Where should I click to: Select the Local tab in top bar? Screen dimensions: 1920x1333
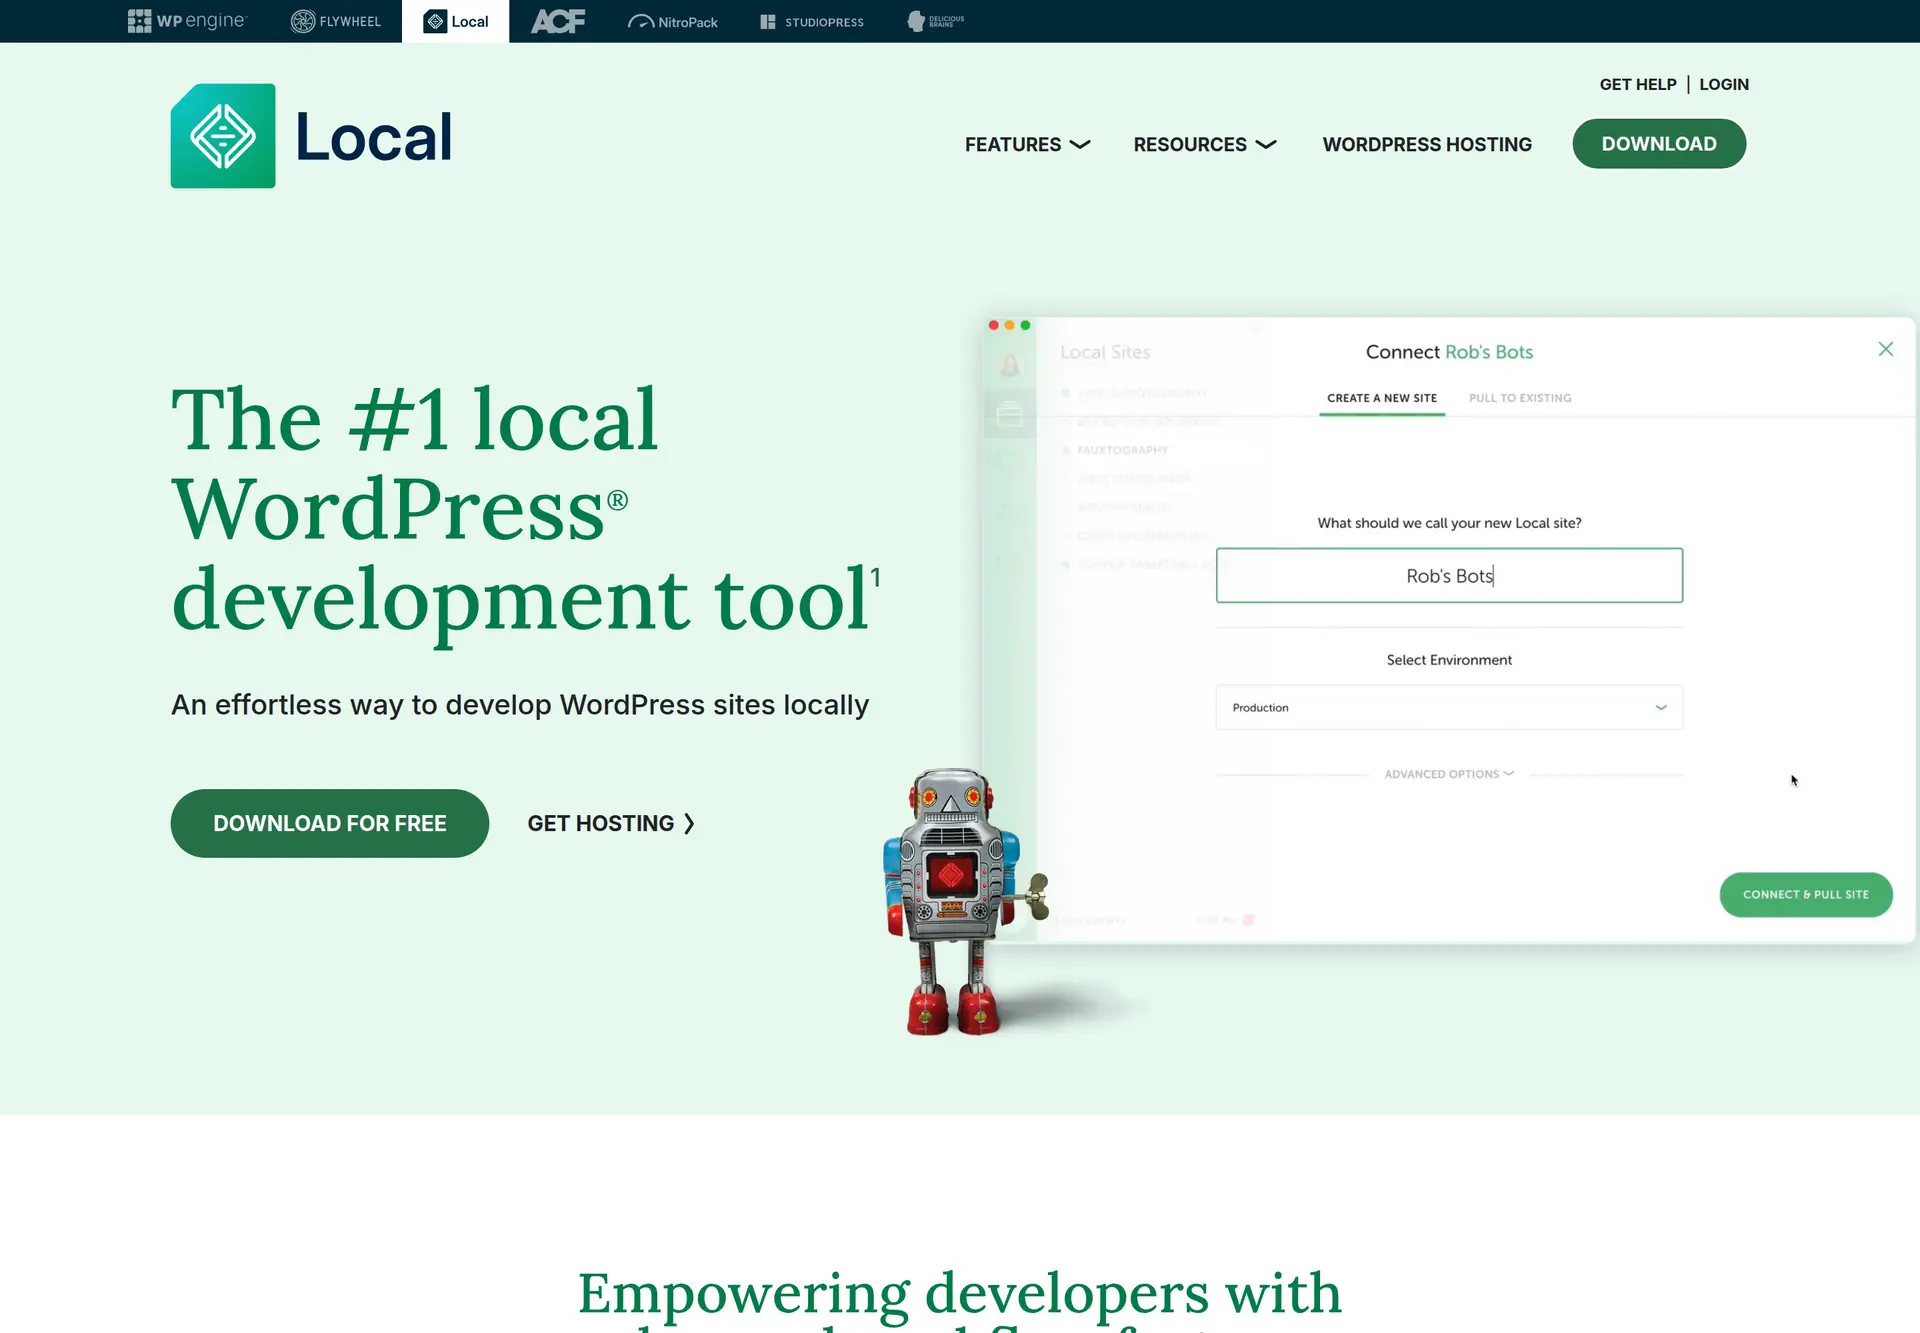(455, 21)
